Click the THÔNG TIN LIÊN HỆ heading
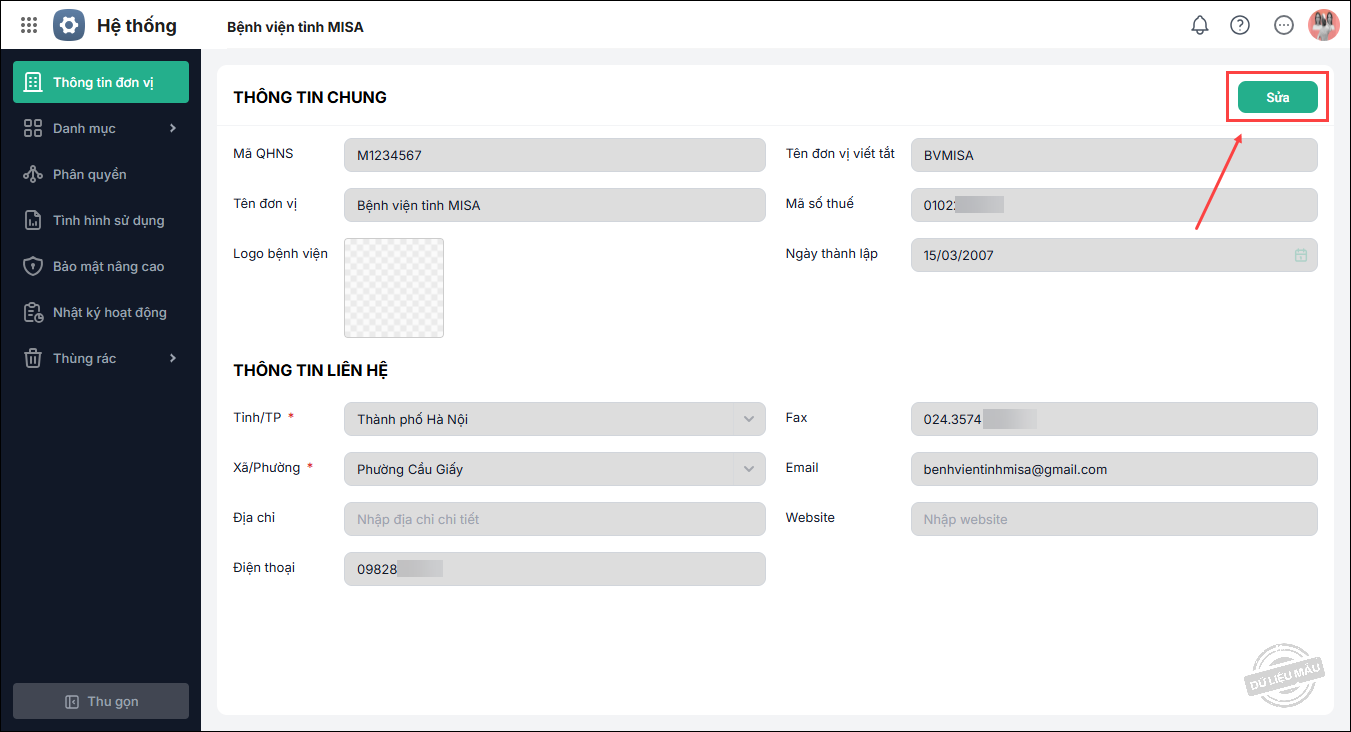This screenshot has height=732, width=1351. pyautogui.click(x=311, y=370)
